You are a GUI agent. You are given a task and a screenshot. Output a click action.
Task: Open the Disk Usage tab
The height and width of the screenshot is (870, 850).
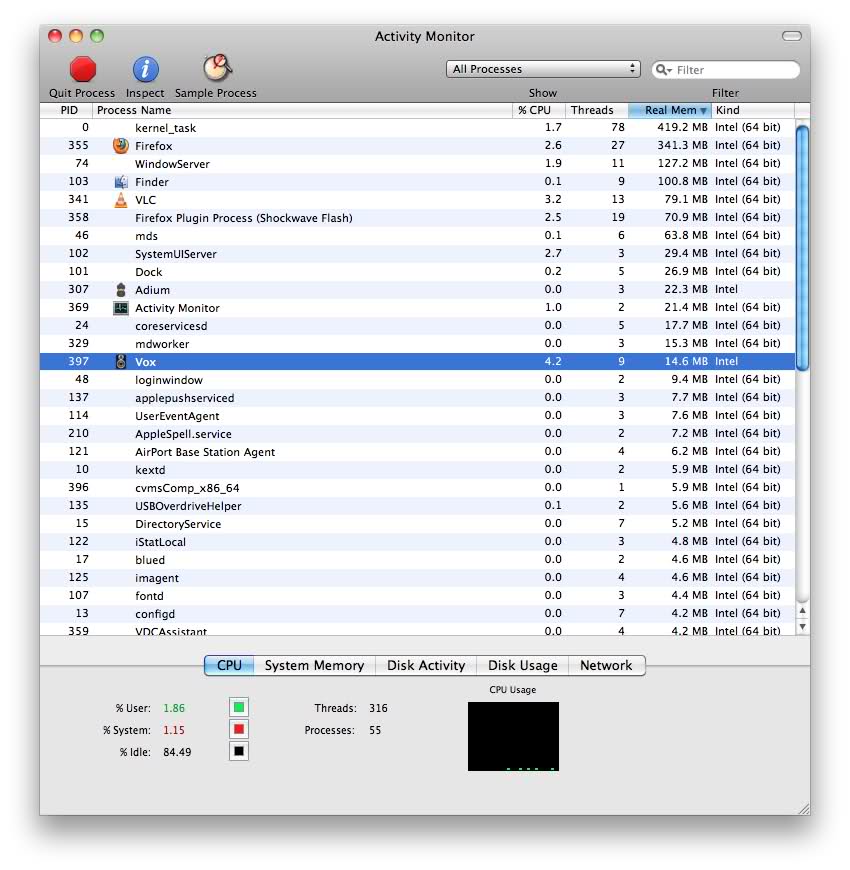coord(523,665)
